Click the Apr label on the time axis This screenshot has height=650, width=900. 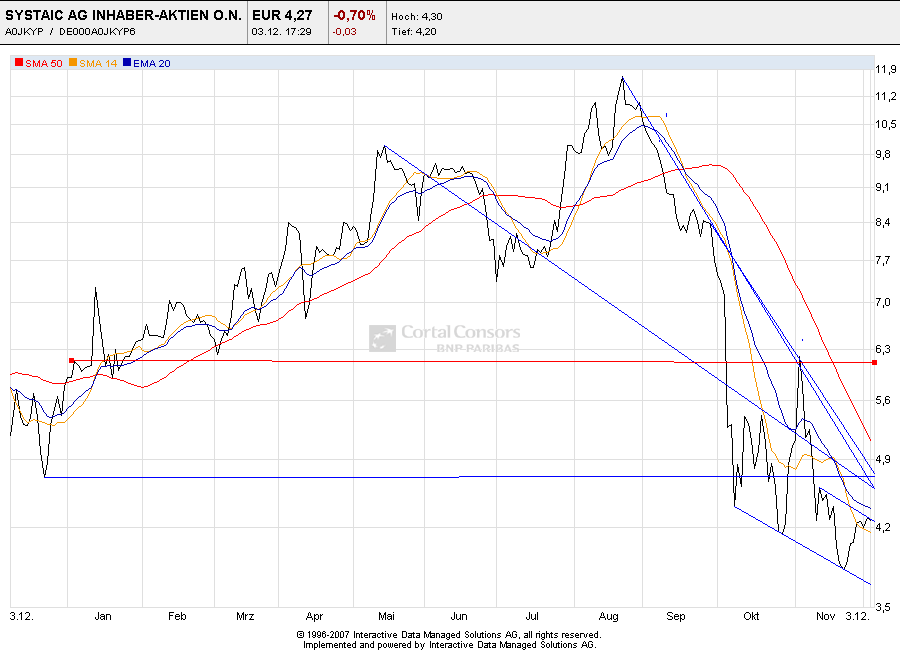(x=314, y=616)
